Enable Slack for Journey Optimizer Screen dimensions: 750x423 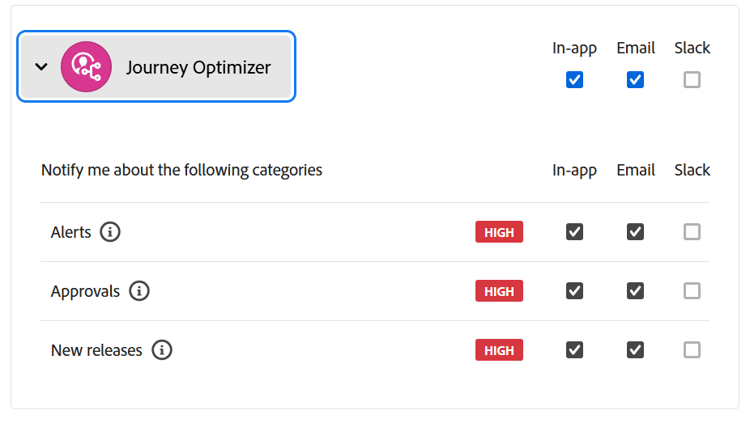click(x=692, y=80)
